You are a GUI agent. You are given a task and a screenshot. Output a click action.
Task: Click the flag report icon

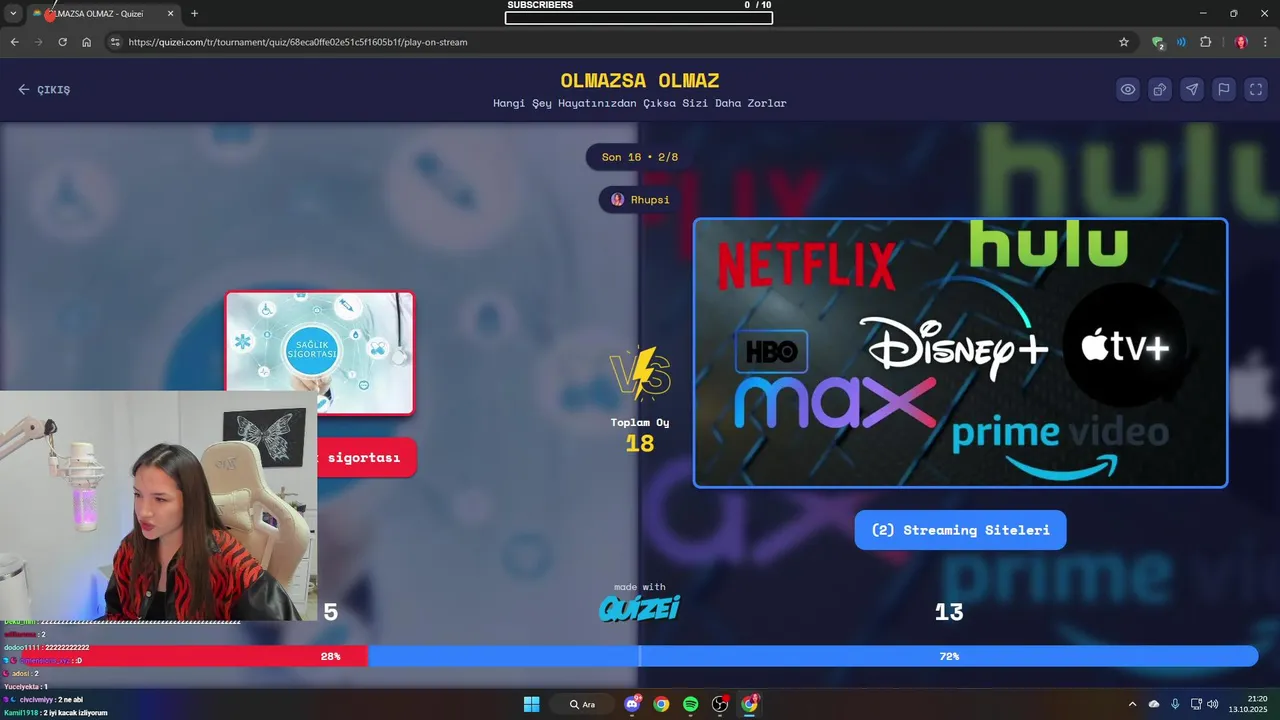pyautogui.click(x=1224, y=89)
